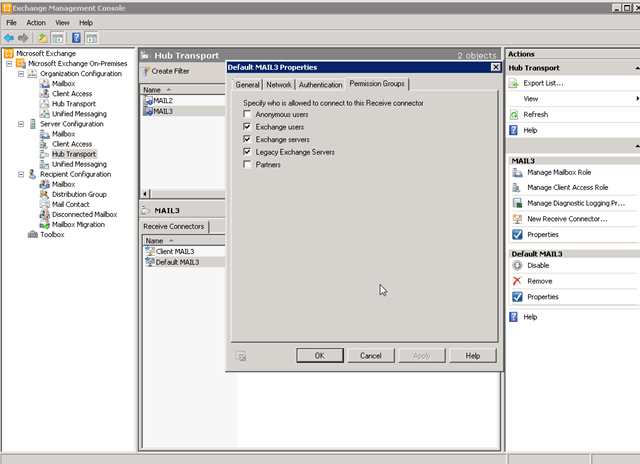640x464 pixels.
Task: Enable the Anonymous users checkbox
Action: coord(247,114)
